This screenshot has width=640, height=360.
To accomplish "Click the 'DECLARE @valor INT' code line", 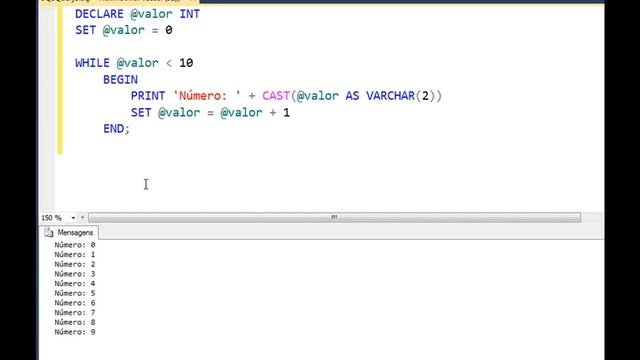I will 138,14.
